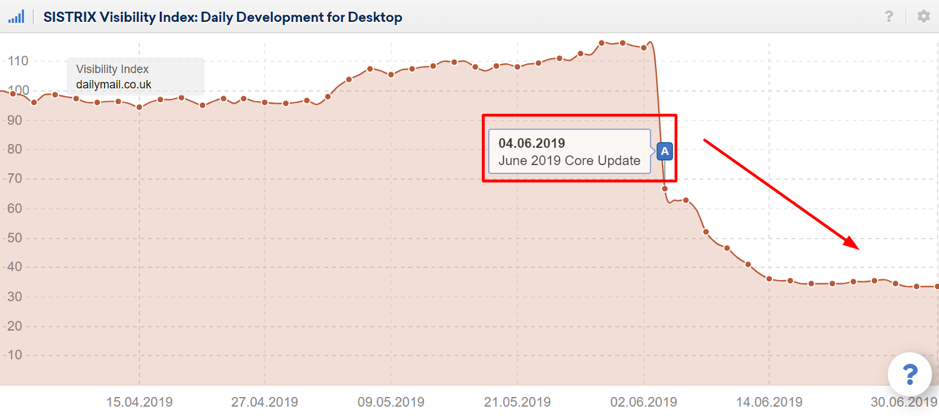
Task: Click the 04.06.2019 date in tooltip
Action: [x=532, y=143]
